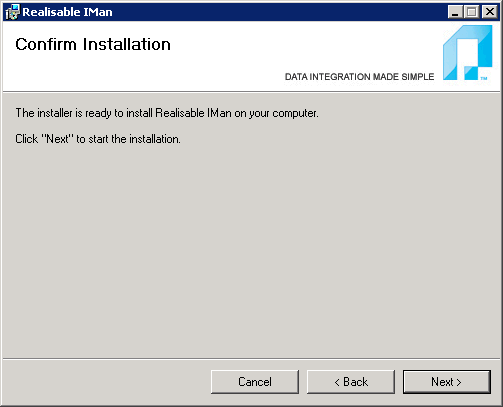Click the disabled maximize window button
The image size is (503, 407).
point(472,12)
